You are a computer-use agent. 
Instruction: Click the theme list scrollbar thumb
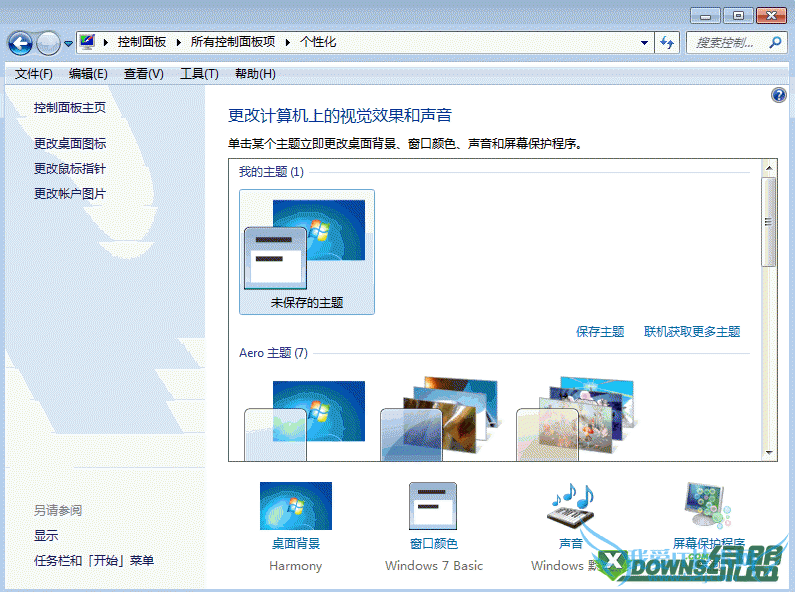coord(769,222)
